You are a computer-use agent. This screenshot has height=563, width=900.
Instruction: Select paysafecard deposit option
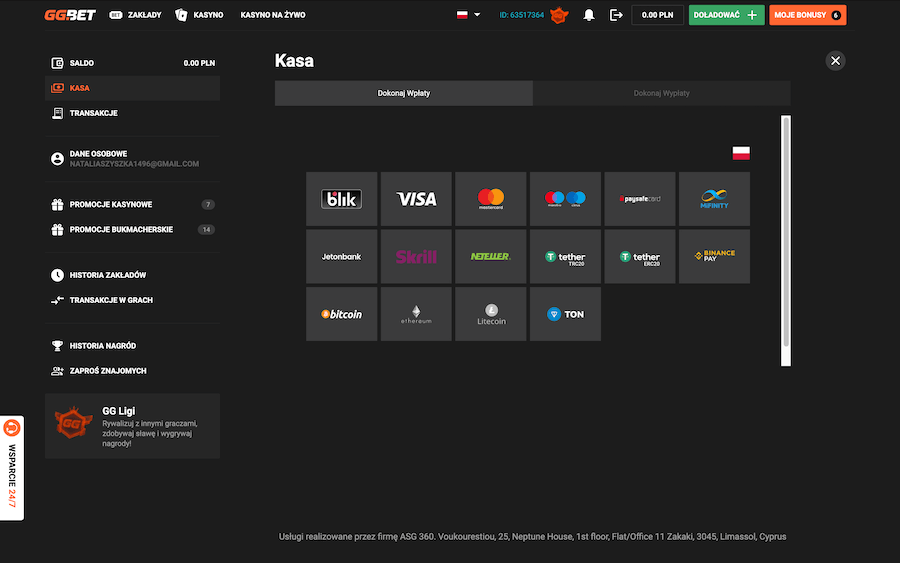click(640, 199)
